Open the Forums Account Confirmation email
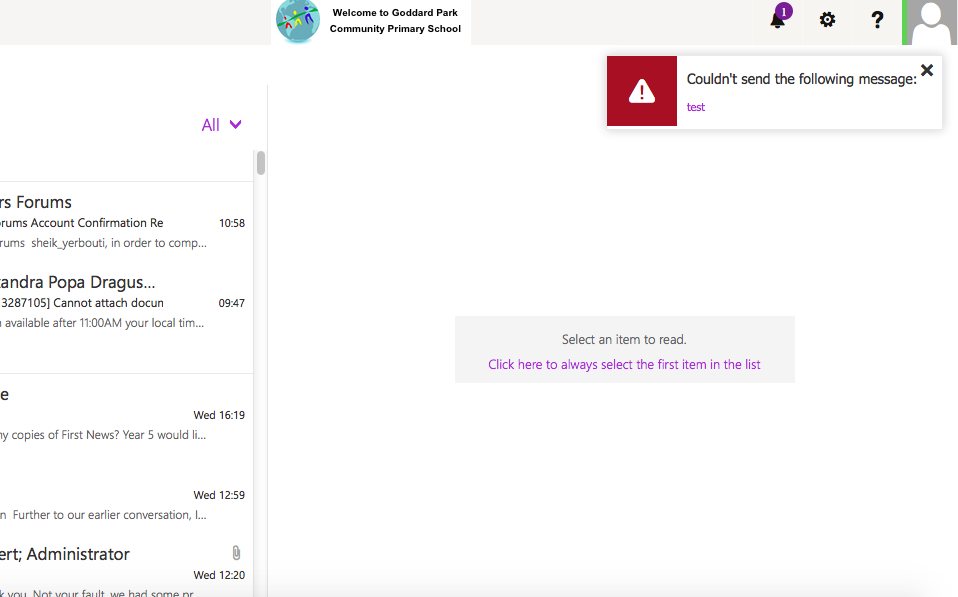 point(125,222)
